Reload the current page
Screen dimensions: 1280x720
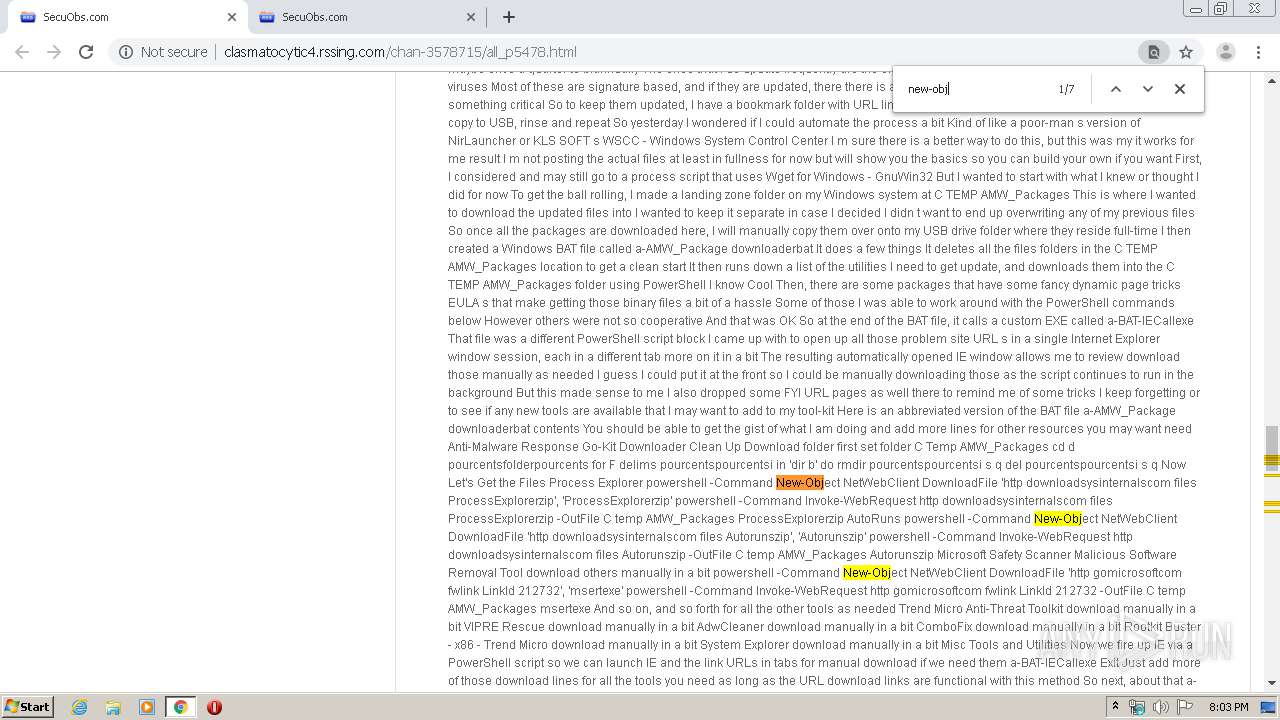tap(86, 52)
